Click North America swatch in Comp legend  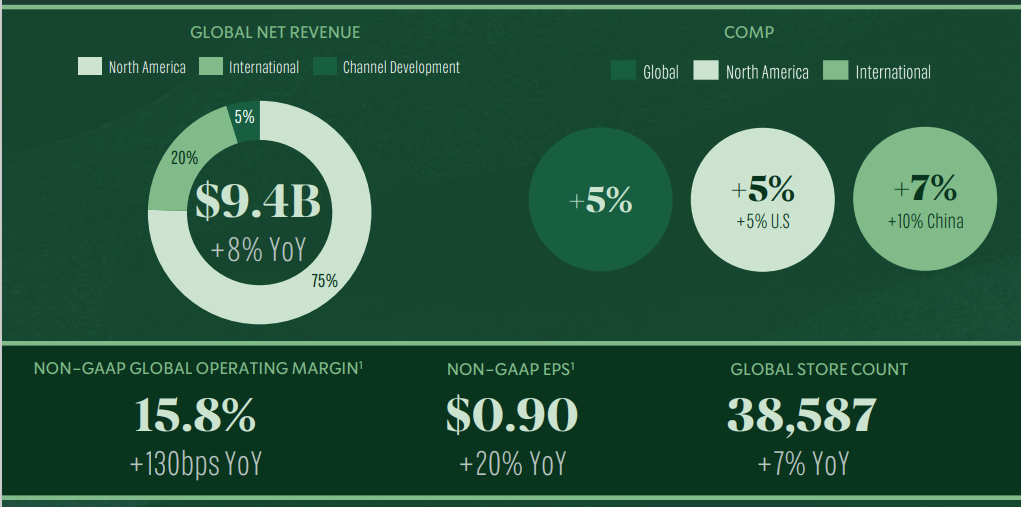click(x=706, y=71)
